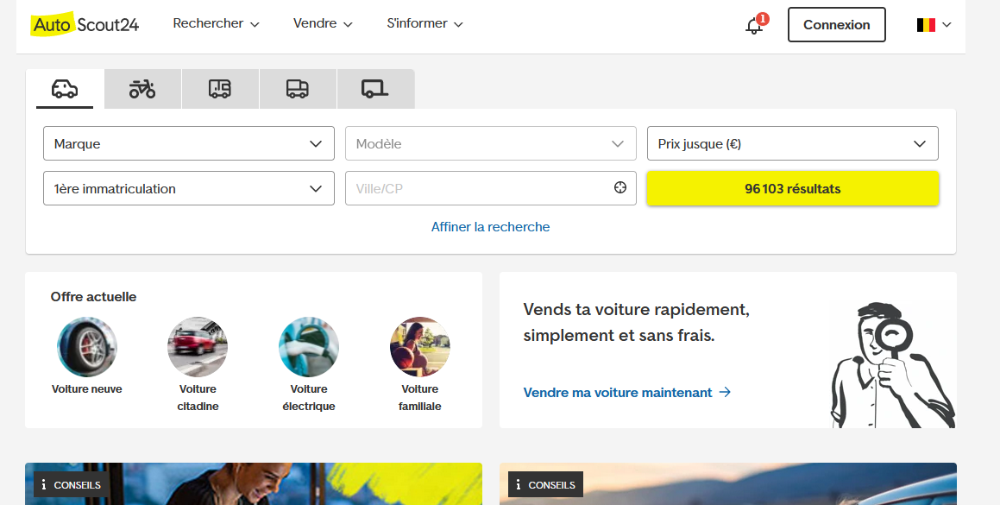Select the car vehicle type tab
1000x505 pixels.
click(x=64, y=89)
